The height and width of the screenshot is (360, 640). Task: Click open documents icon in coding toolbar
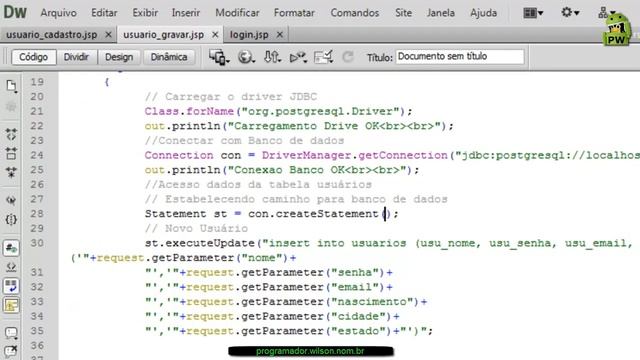click(11, 86)
